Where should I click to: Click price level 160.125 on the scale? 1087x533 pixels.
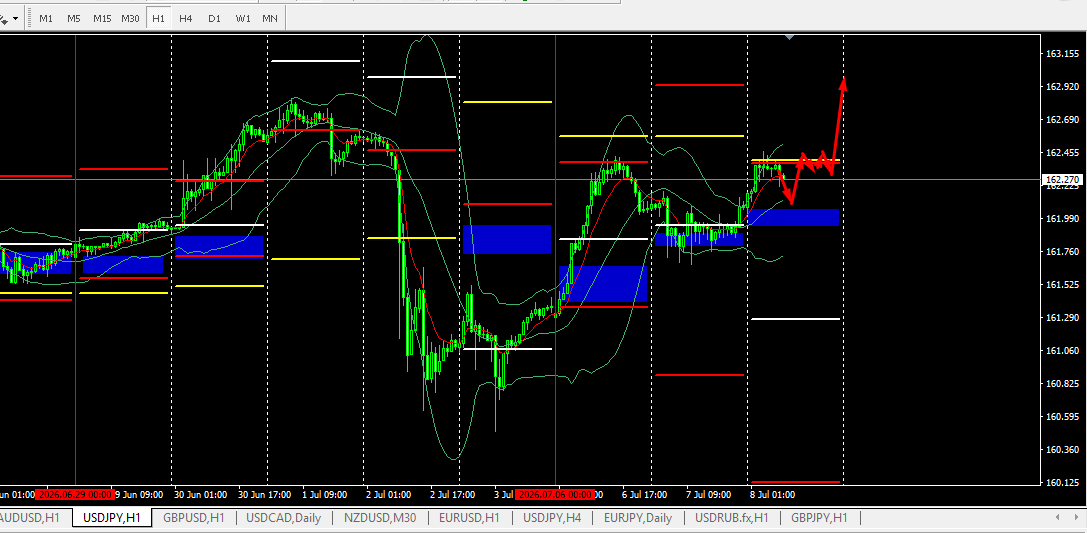point(1061,482)
